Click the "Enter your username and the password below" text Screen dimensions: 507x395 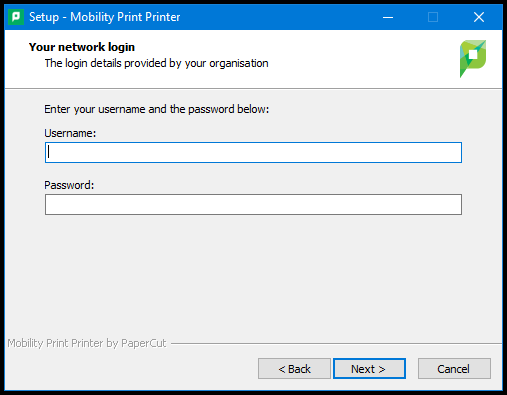click(156, 109)
